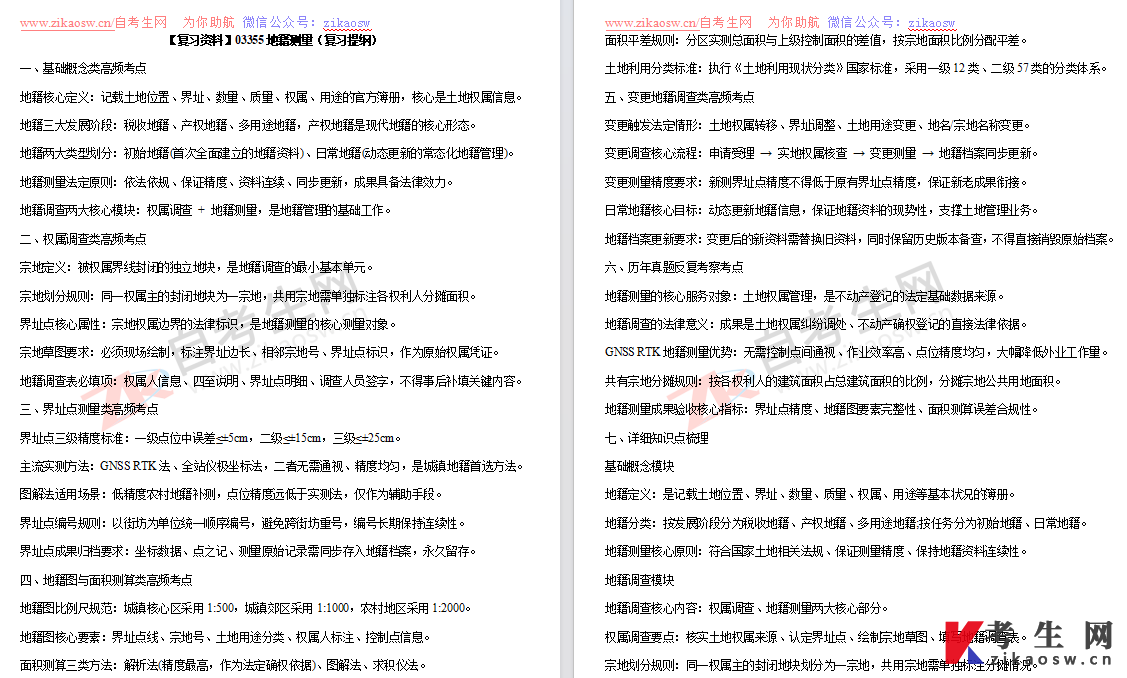The height and width of the screenshot is (678, 1127).
Task: Click the line starting '共有宗地分摊规则'
Action: pyautogui.click(x=833, y=381)
